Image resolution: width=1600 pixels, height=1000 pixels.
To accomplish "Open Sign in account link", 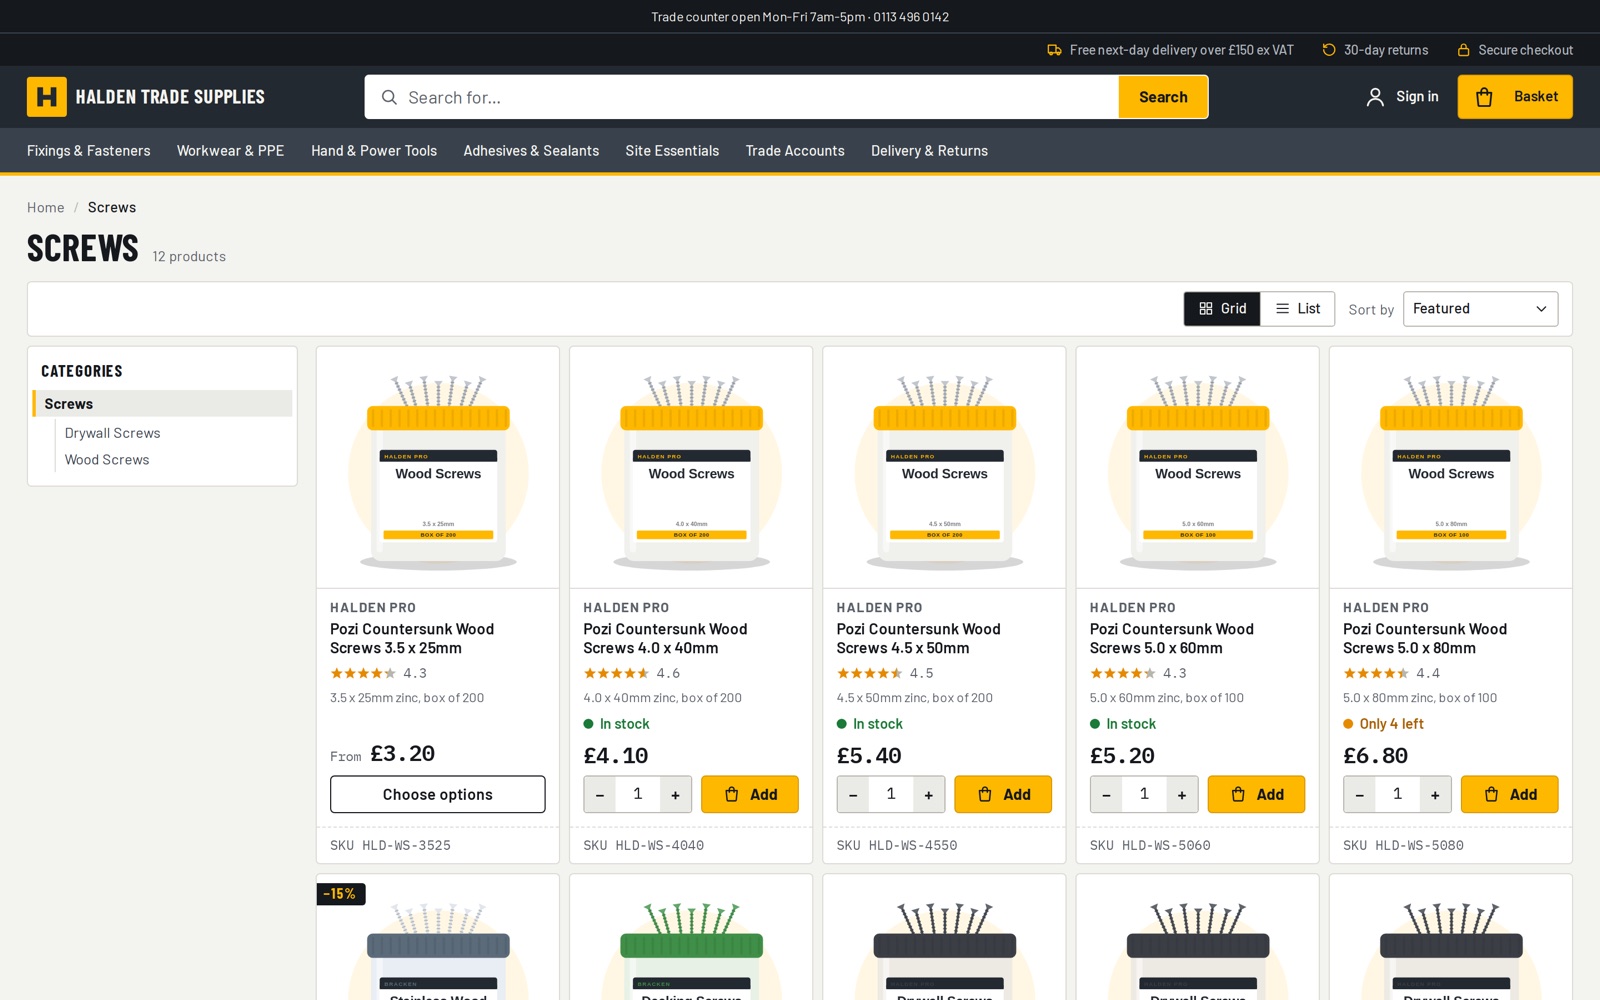I will coord(1402,97).
